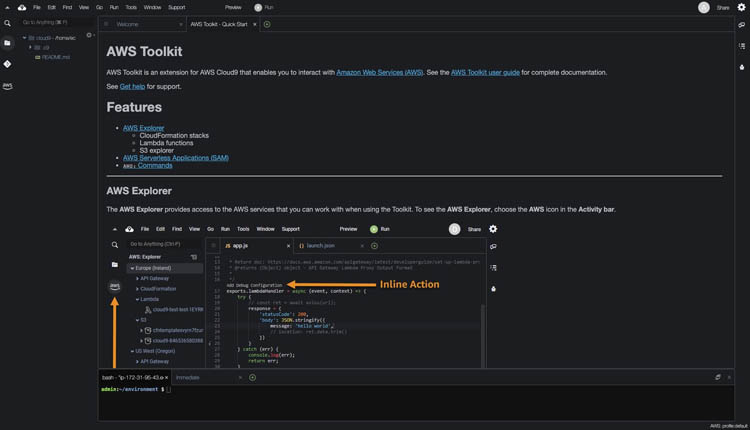The height and width of the screenshot is (430, 750).
Task: Click the new tab plus icon beside Quick Start
Action: coord(267,24)
